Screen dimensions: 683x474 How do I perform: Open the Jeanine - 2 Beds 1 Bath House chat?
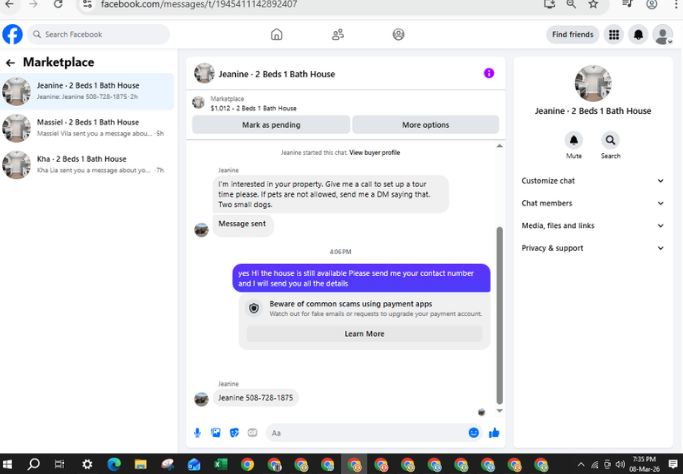[87, 91]
